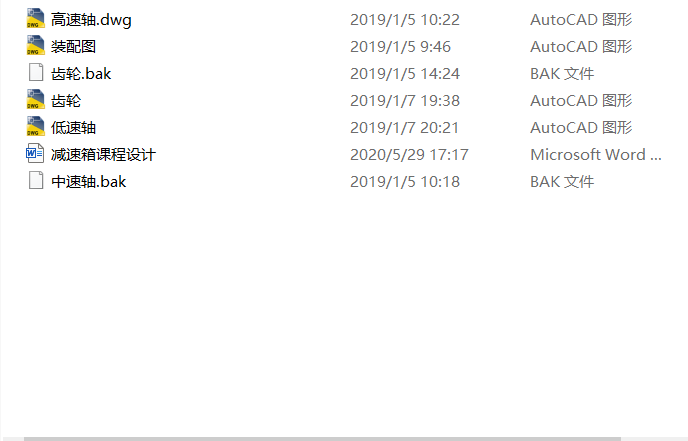Select the Word icon for 减速箱课程设计
The image size is (688, 441).
click(x=36, y=154)
